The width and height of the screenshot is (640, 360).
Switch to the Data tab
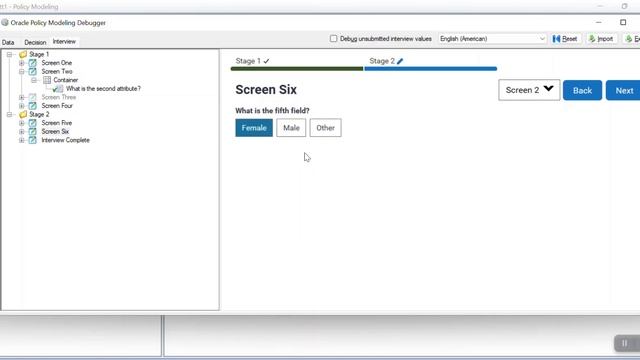pos(8,42)
